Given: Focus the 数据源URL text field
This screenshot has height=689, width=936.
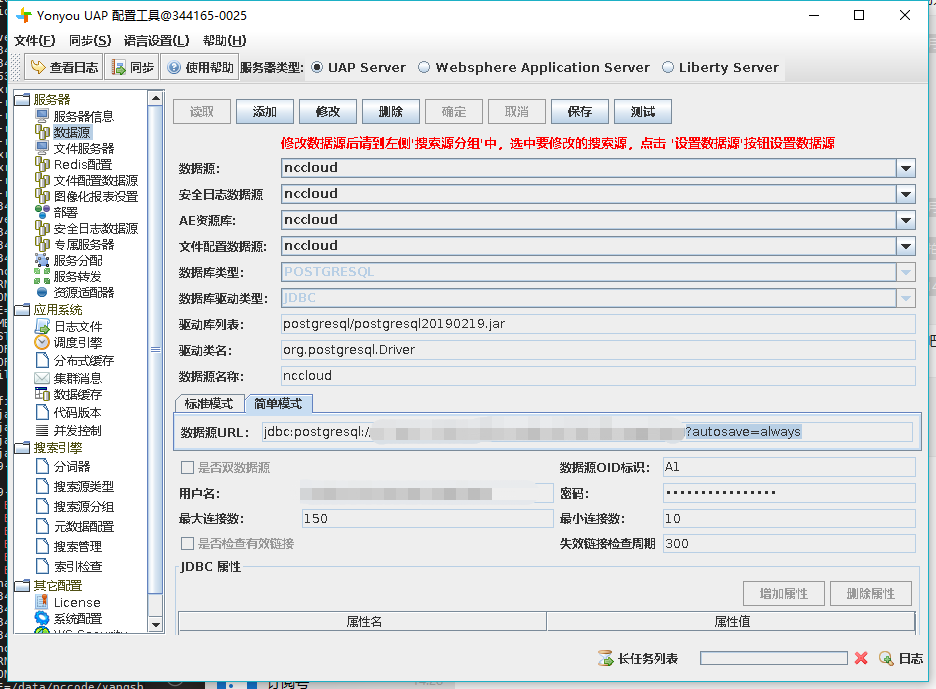Looking at the screenshot, I should 587,432.
